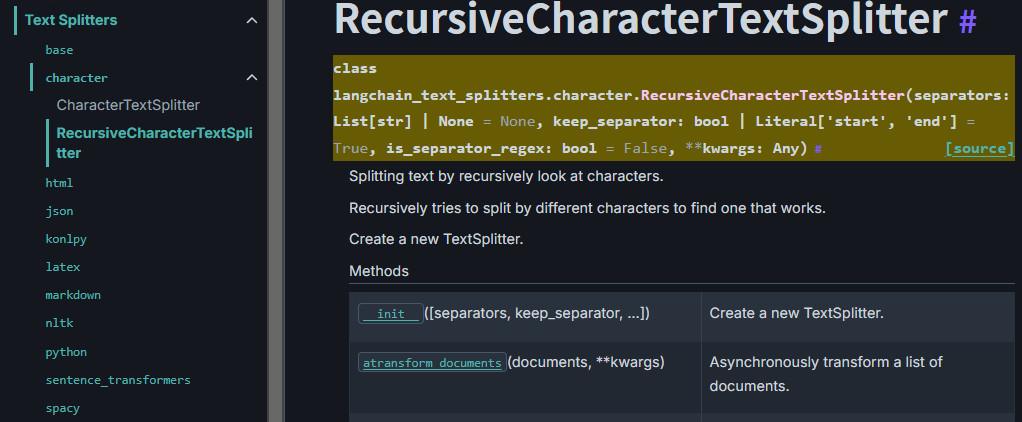Click the keep_separator parameter in signature
Viewport: 1022px width, 422px height.
(612, 122)
